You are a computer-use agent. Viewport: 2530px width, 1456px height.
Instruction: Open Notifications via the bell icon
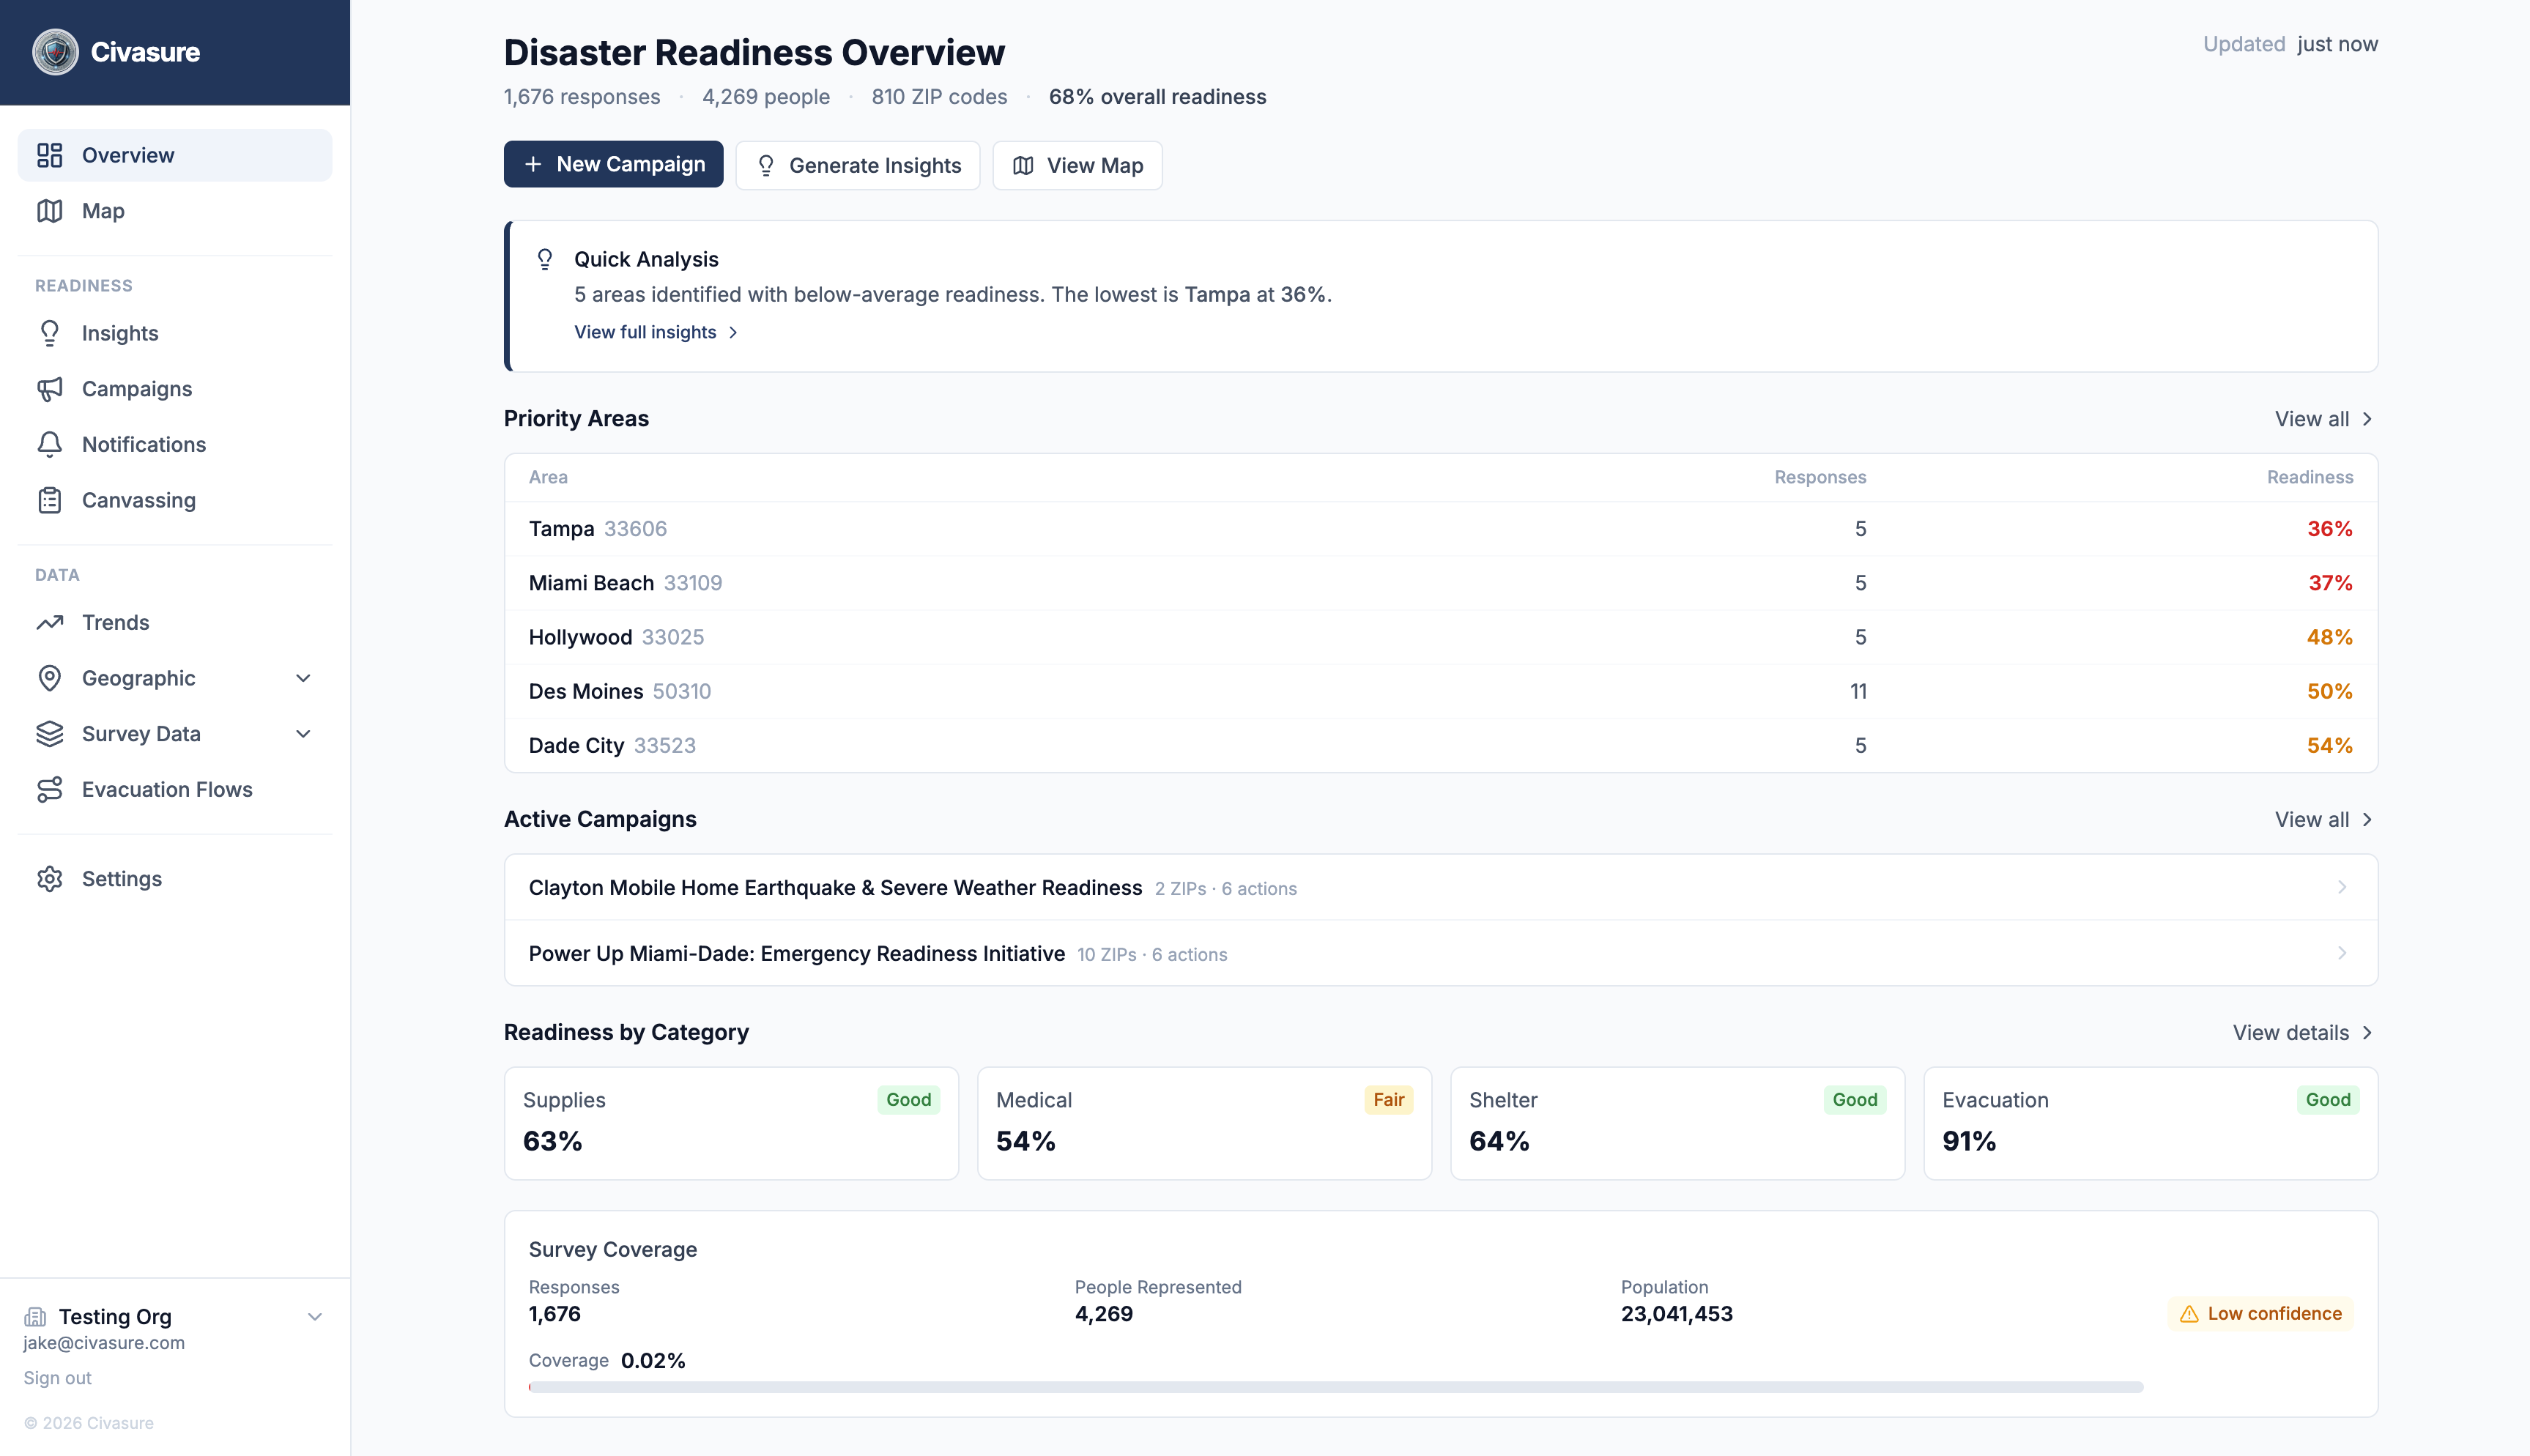51,445
